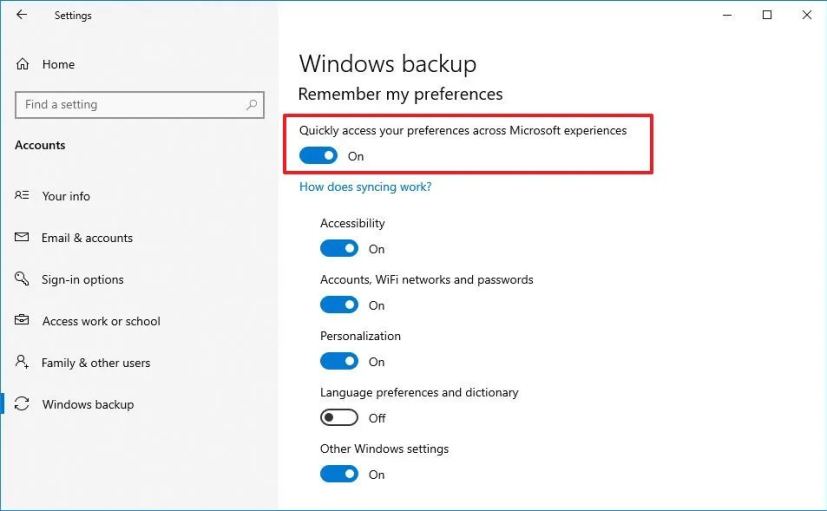Click the Sign-in options key icon
Image resolution: width=827 pixels, height=511 pixels.
[x=22, y=278]
